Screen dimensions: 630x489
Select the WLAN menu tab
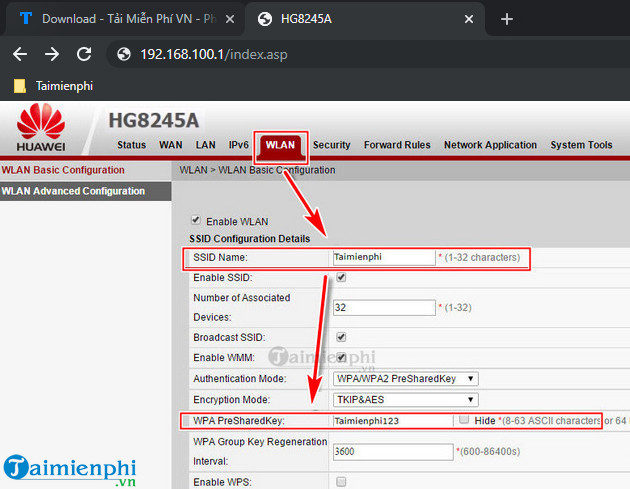pyautogui.click(x=280, y=145)
